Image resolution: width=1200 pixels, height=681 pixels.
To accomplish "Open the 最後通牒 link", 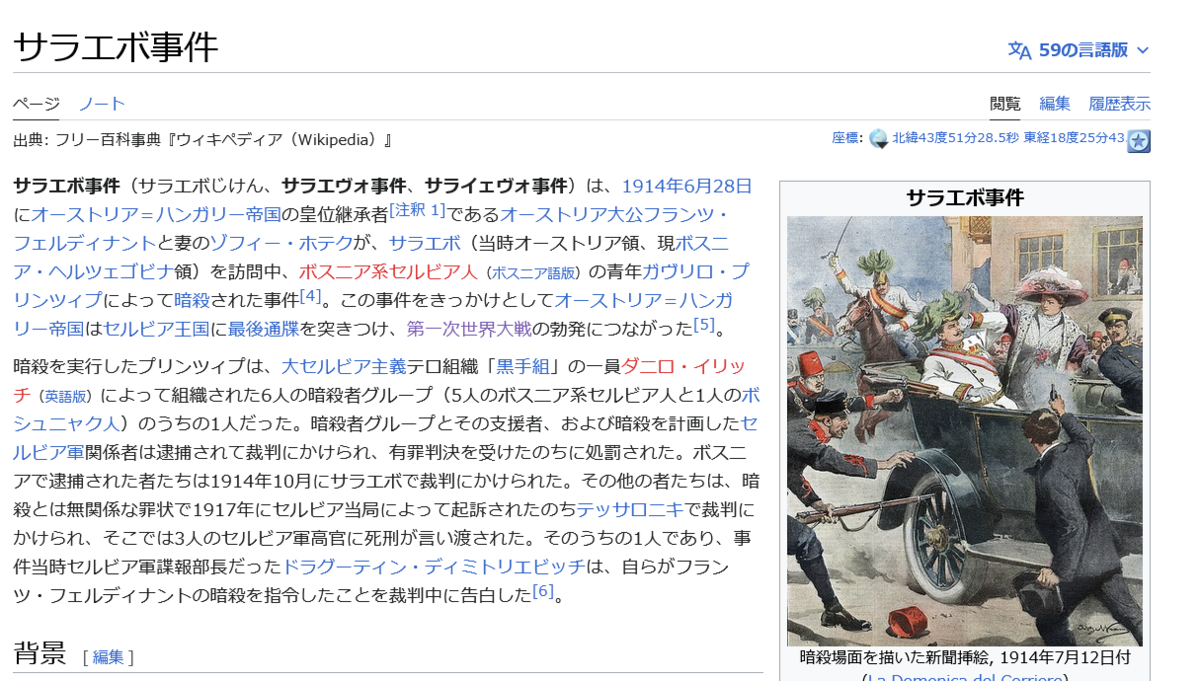I will (x=264, y=328).
